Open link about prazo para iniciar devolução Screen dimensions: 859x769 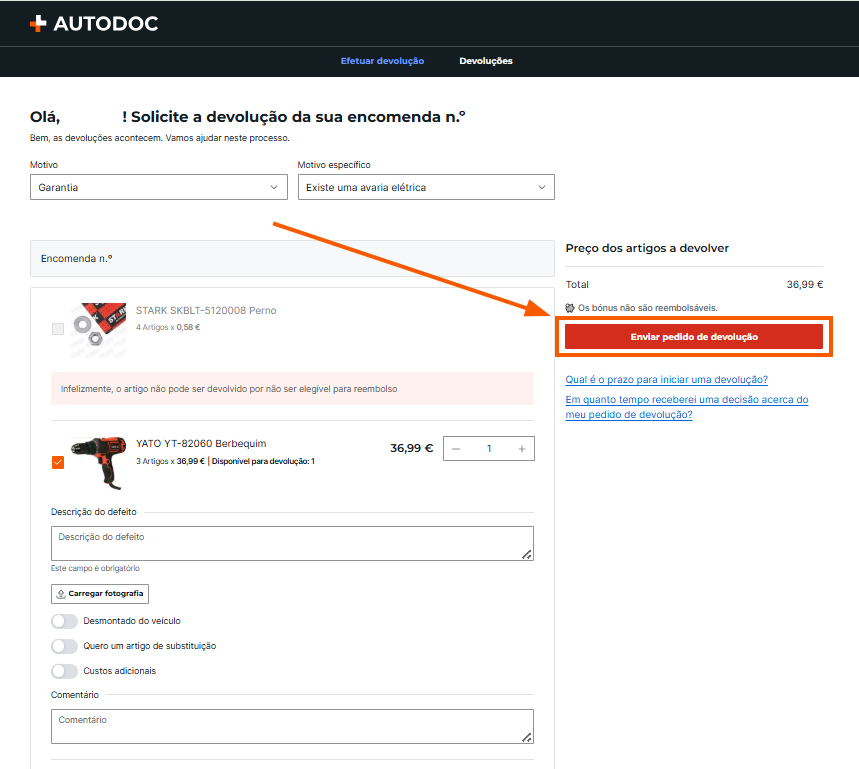[667, 380]
